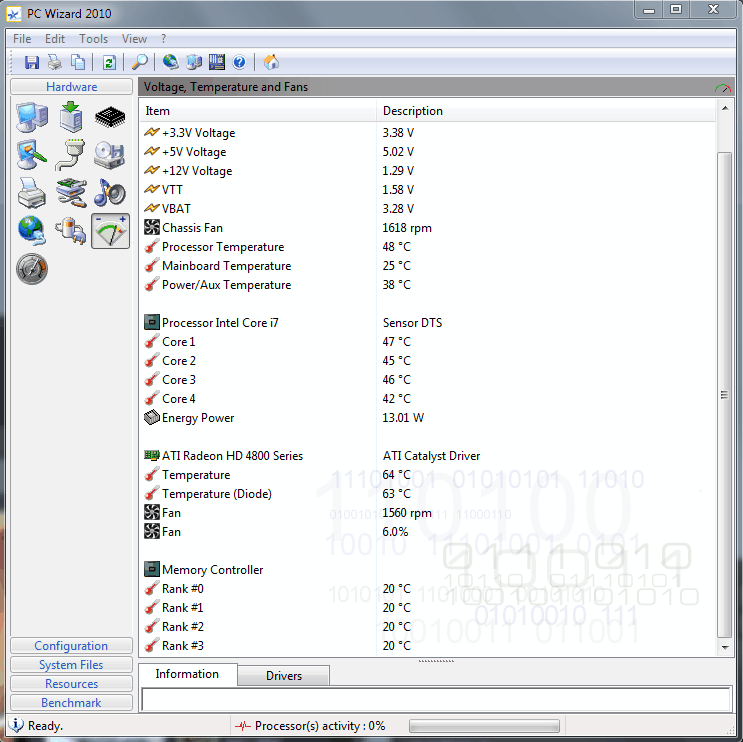Click the Ready status bar info icon
The image size is (743, 742).
(16, 725)
